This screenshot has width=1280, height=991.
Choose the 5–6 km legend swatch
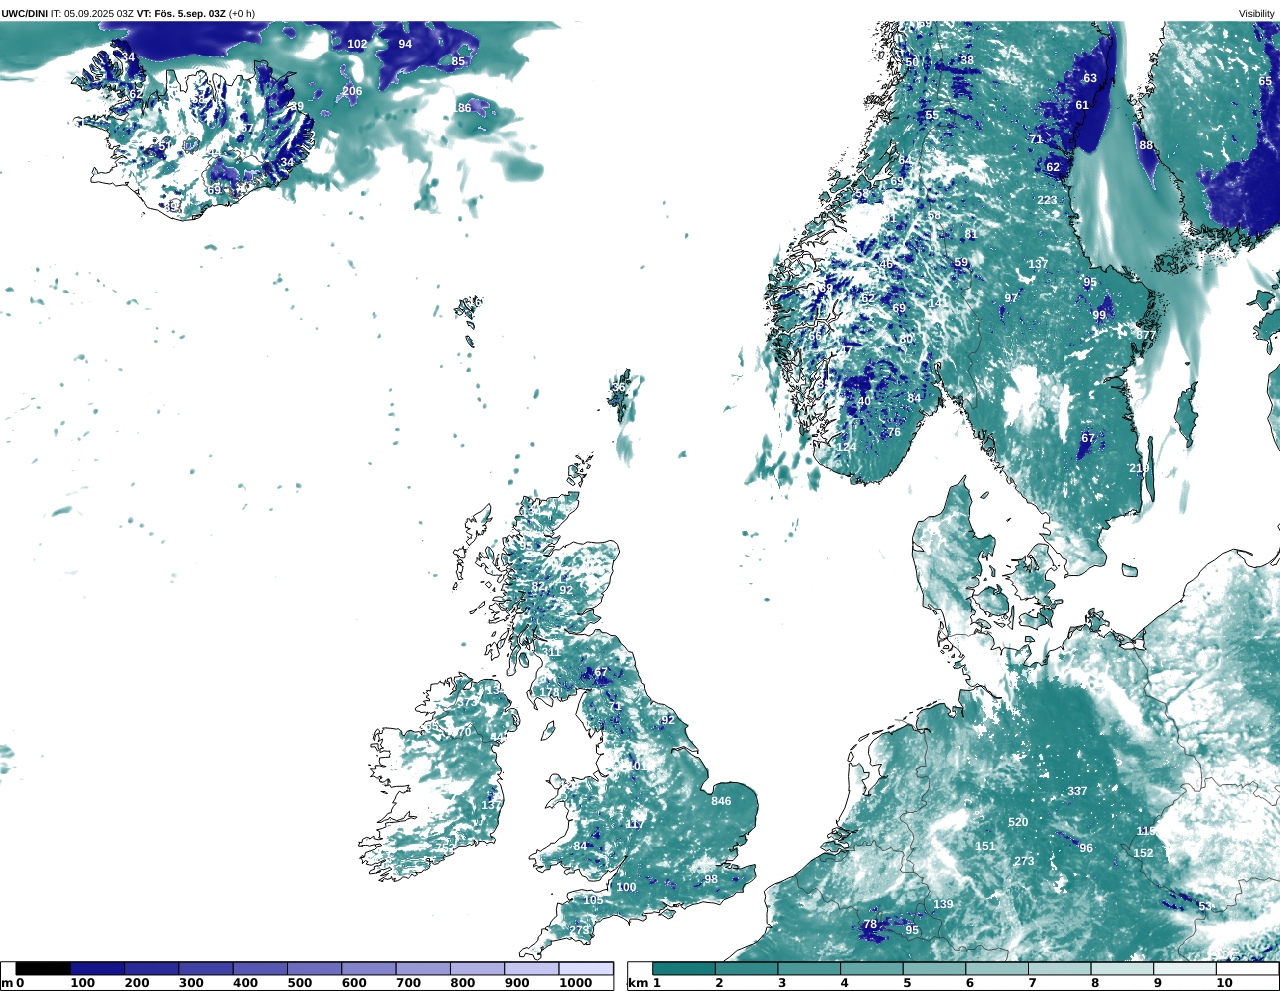pyautogui.click(x=934, y=968)
